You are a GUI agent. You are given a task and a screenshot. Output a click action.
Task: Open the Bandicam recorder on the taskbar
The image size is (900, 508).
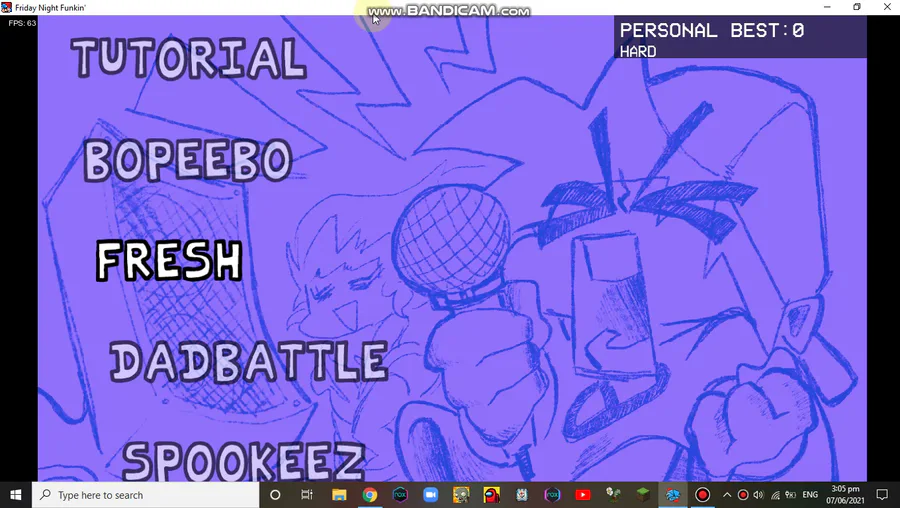pyautogui.click(x=703, y=495)
